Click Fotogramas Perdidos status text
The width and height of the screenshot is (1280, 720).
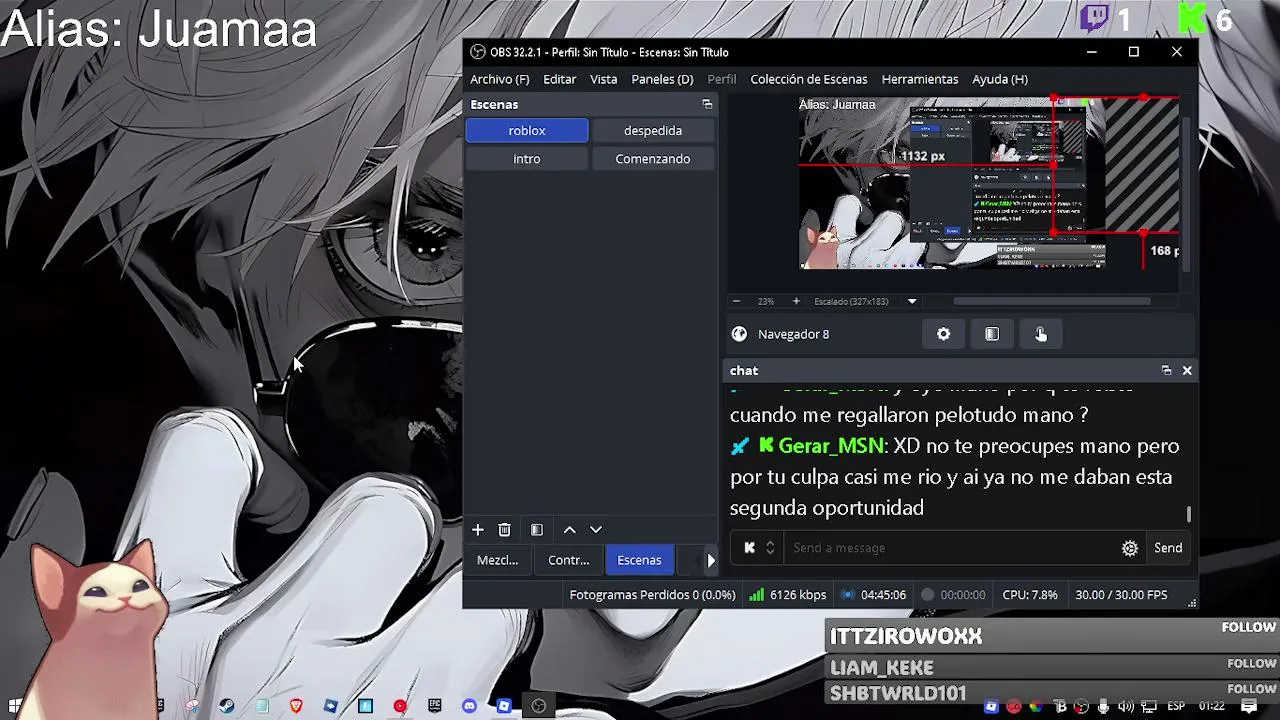tap(652, 594)
